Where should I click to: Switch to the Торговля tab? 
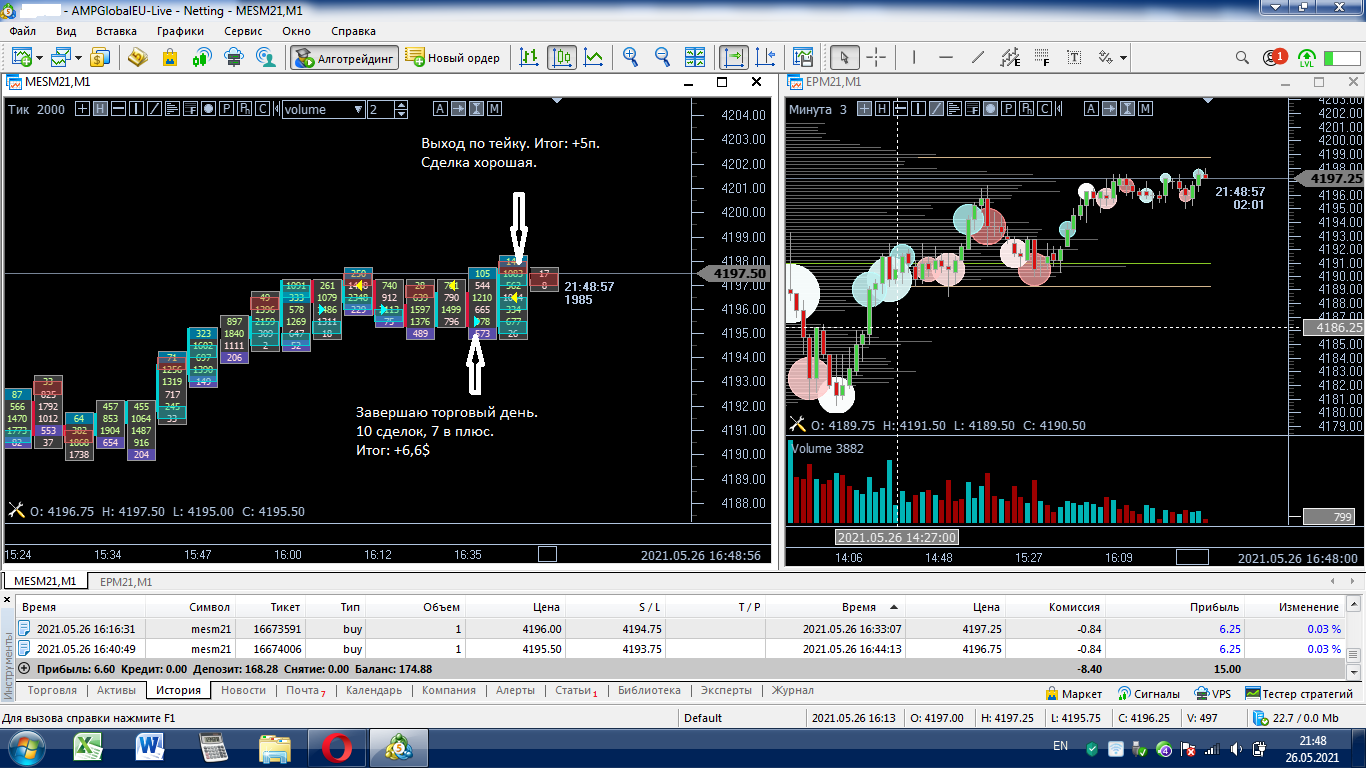point(52,691)
